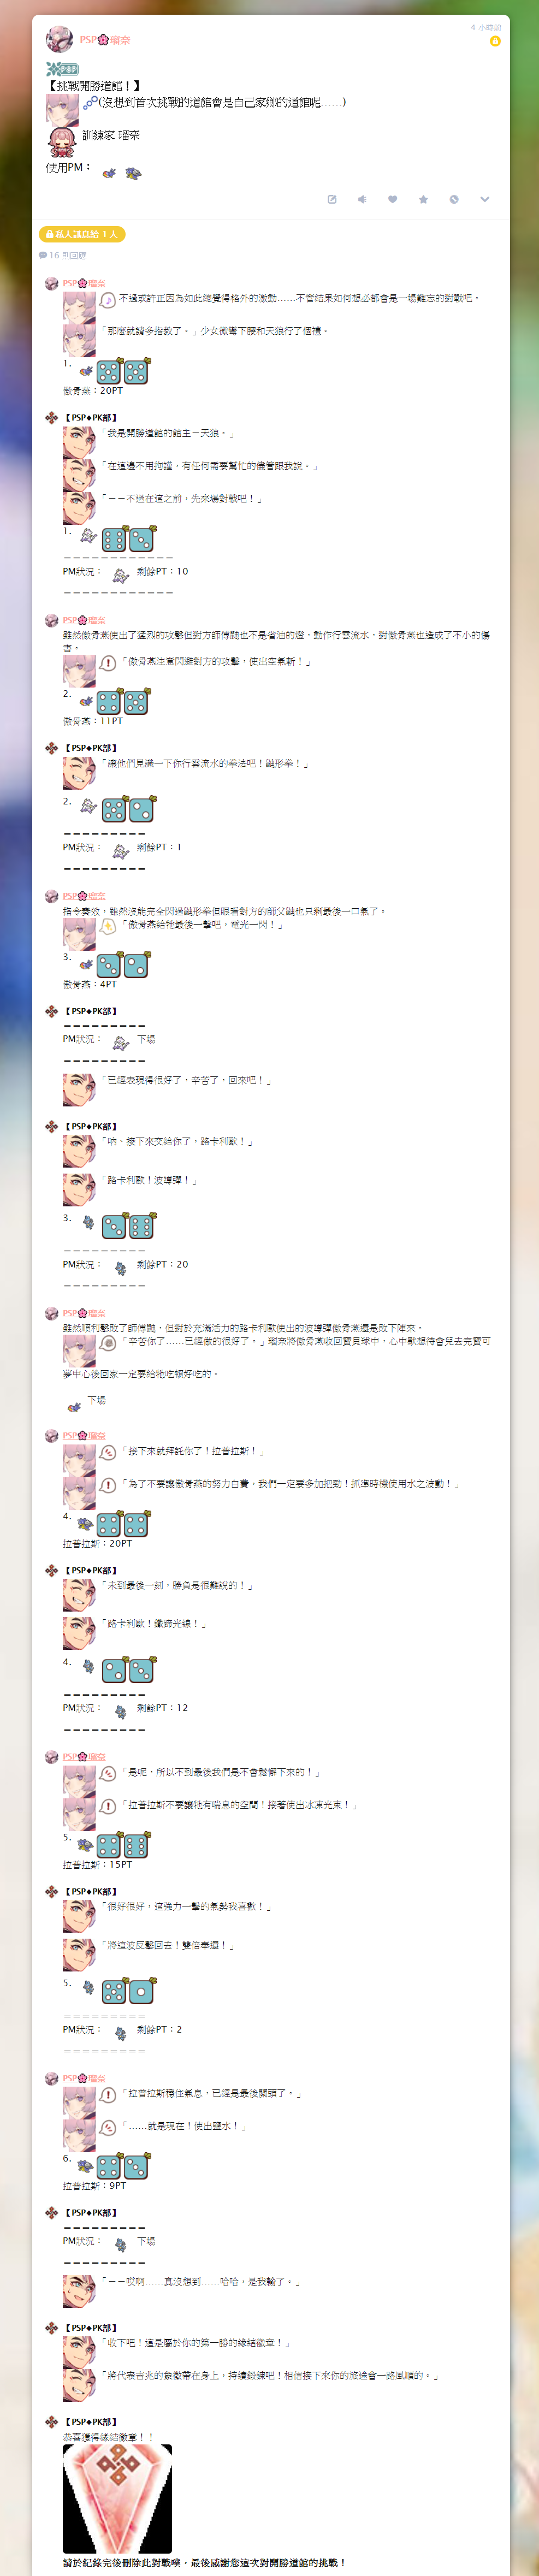Click the yellow lock privacy icon
Image resolution: width=539 pixels, height=2576 pixels.
[x=495, y=41]
